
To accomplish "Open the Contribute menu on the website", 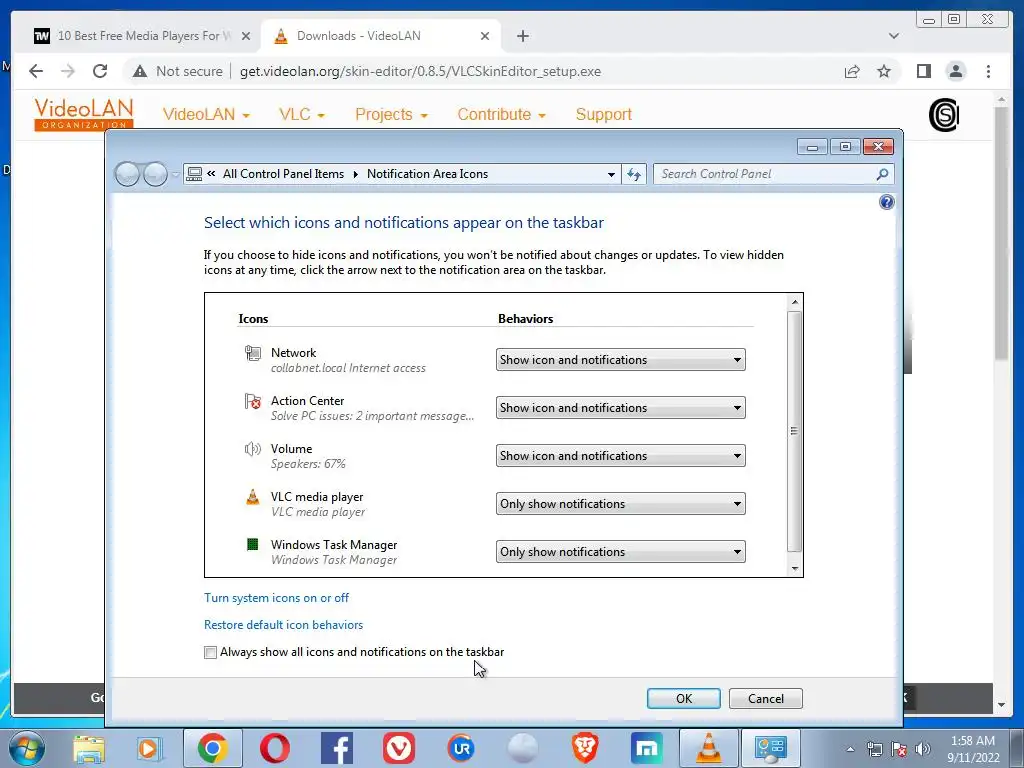I will (x=502, y=114).
